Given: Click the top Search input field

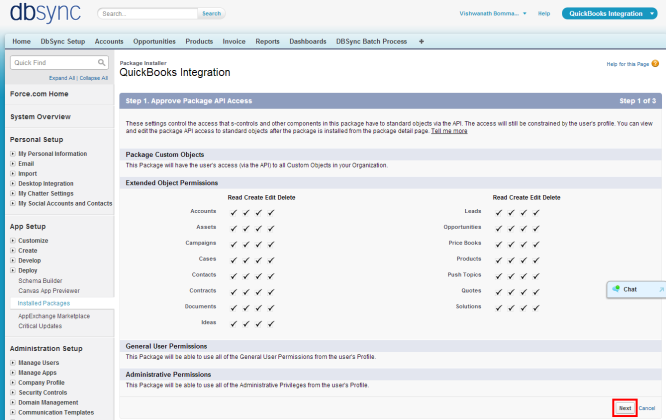Looking at the screenshot, I should (x=148, y=14).
